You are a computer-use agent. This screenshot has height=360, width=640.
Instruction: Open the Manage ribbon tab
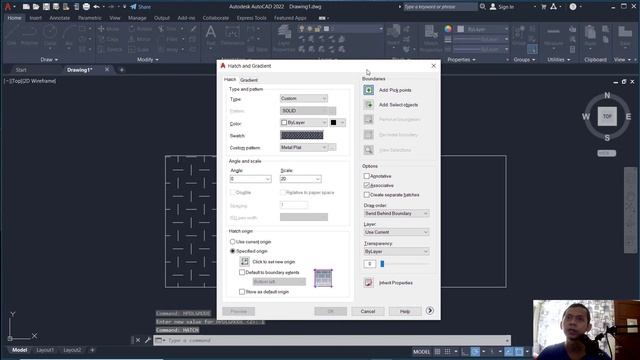(x=137, y=18)
